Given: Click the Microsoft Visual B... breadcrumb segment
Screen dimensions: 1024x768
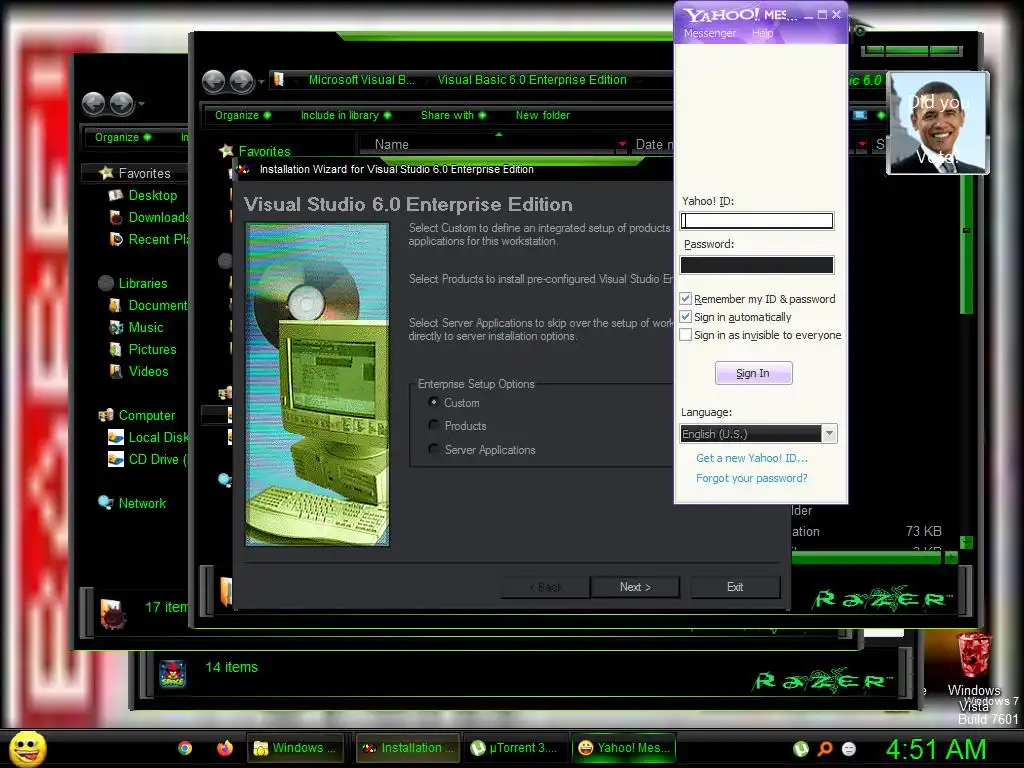Looking at the screenshot, I should click(x=361, y=80).
